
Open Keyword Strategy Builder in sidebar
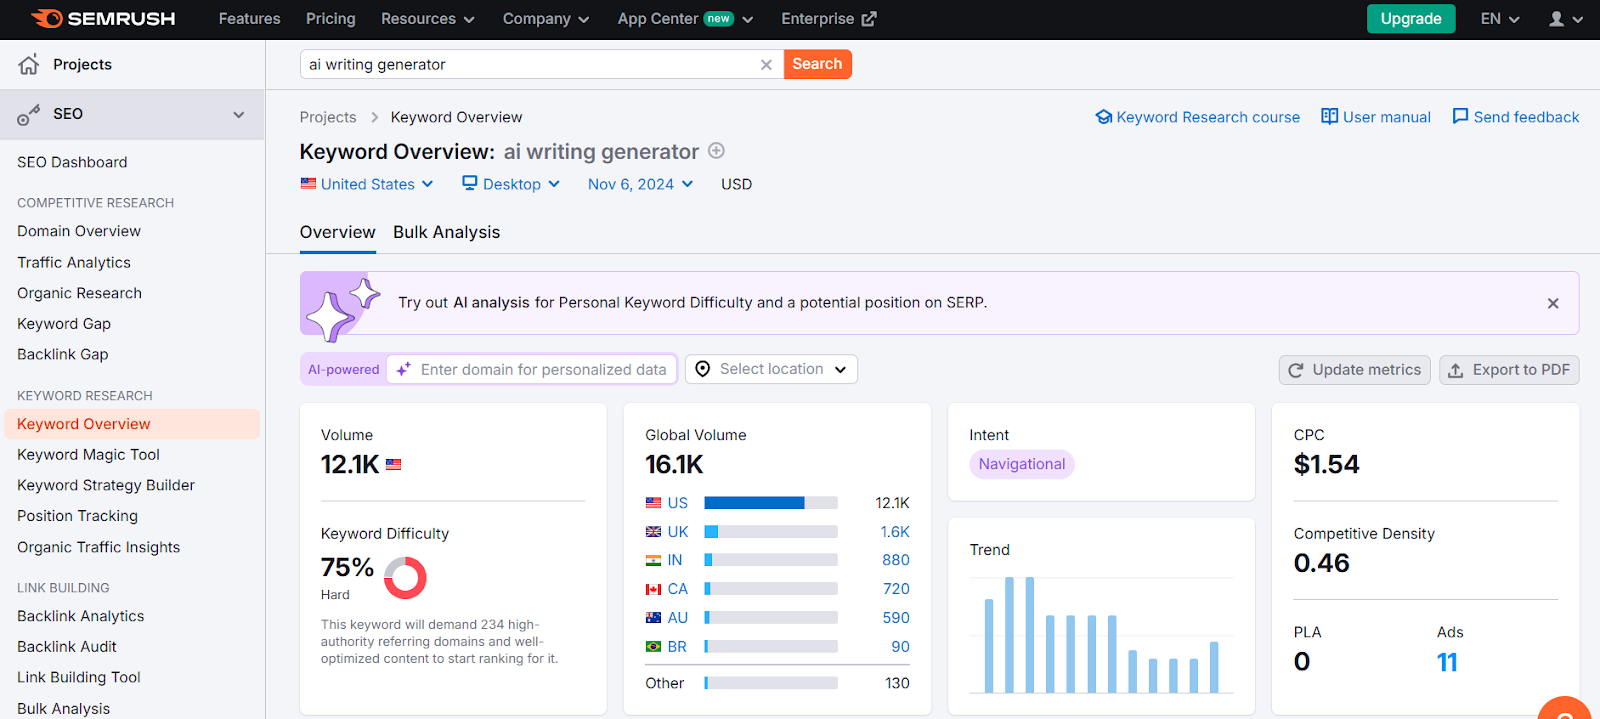(x=106, y=485)
